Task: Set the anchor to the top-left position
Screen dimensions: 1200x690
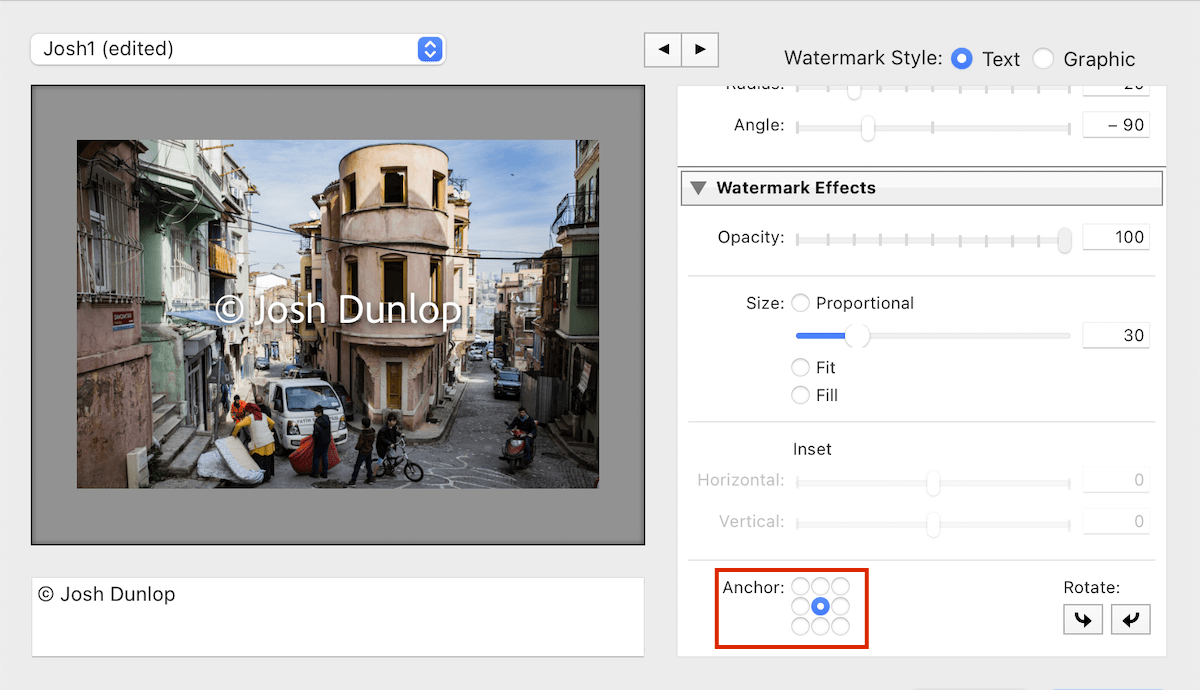Action: [x=800, y=586]
